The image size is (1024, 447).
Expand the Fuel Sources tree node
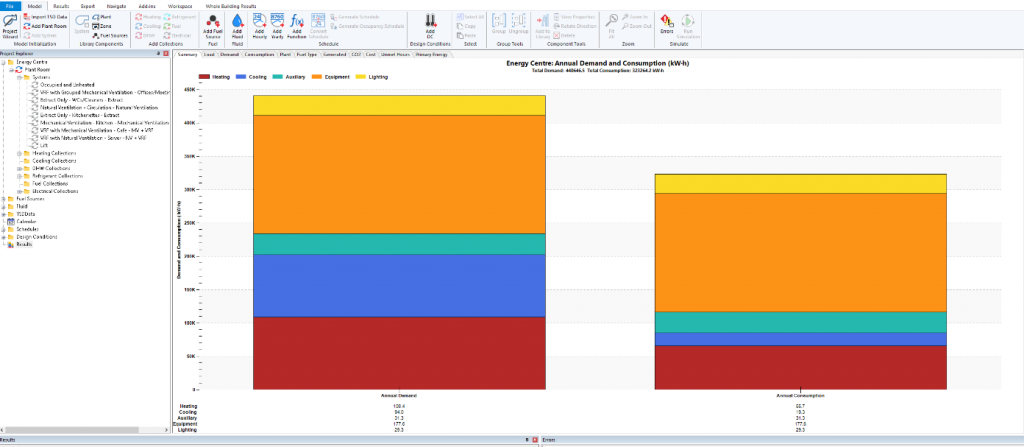(5, 199)
